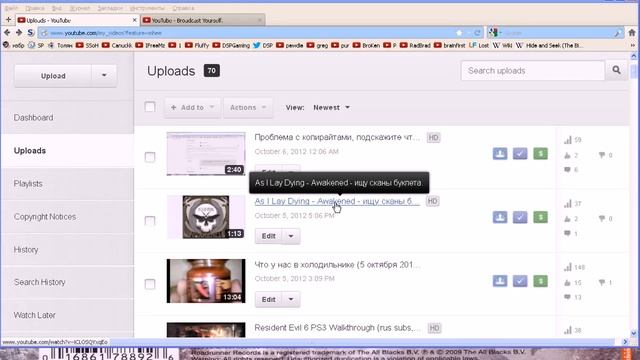
Task: Open Watch Later in the sidebar
Action: [x=35, y=315]
